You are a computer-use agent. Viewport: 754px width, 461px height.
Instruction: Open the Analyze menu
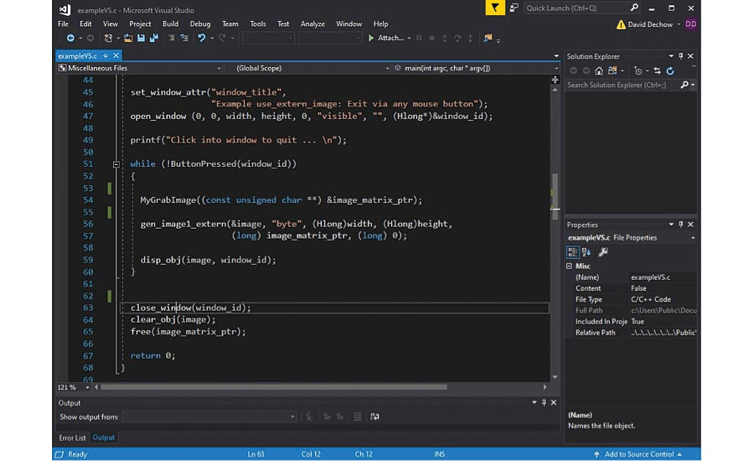313,24
